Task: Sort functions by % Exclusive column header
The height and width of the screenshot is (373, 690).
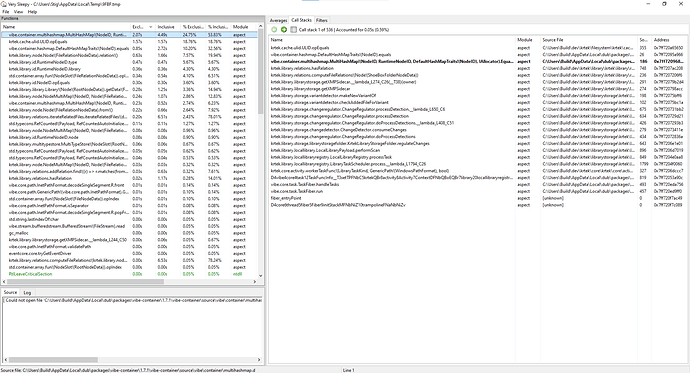Action: pyautogui.click(x=194, y=27)
